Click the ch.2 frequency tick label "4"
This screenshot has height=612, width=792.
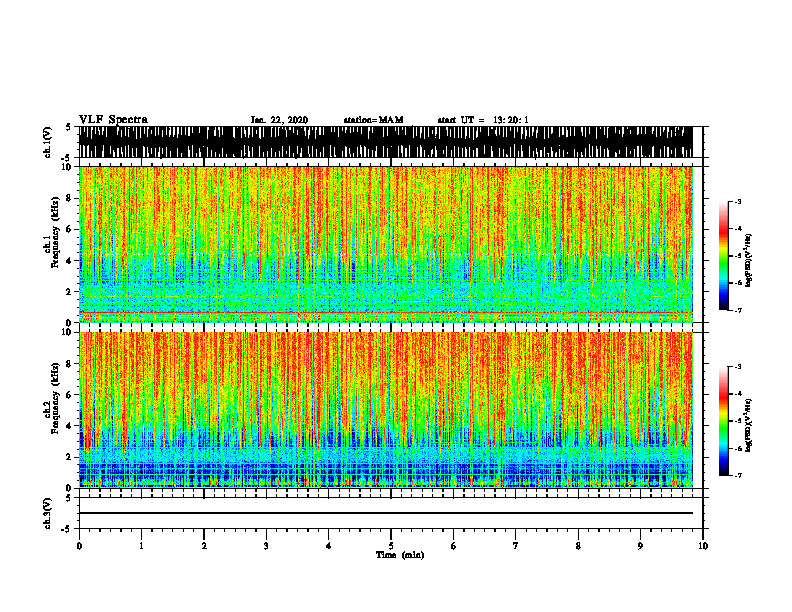click(x=70, y=426)
